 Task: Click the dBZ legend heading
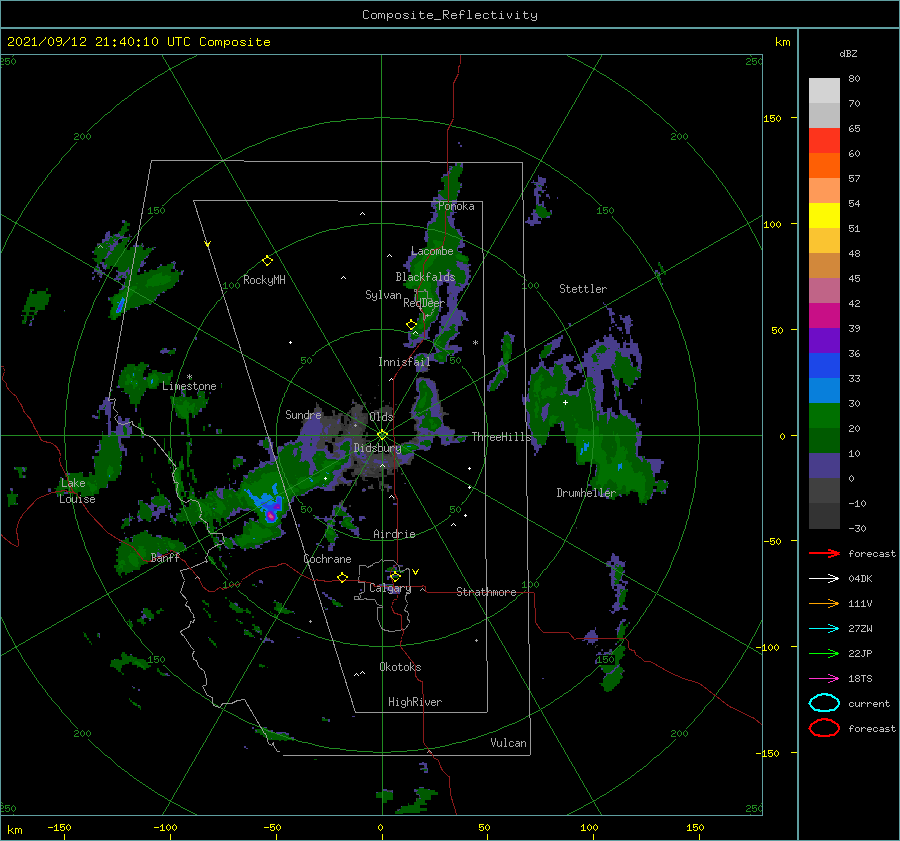[848, 53]
